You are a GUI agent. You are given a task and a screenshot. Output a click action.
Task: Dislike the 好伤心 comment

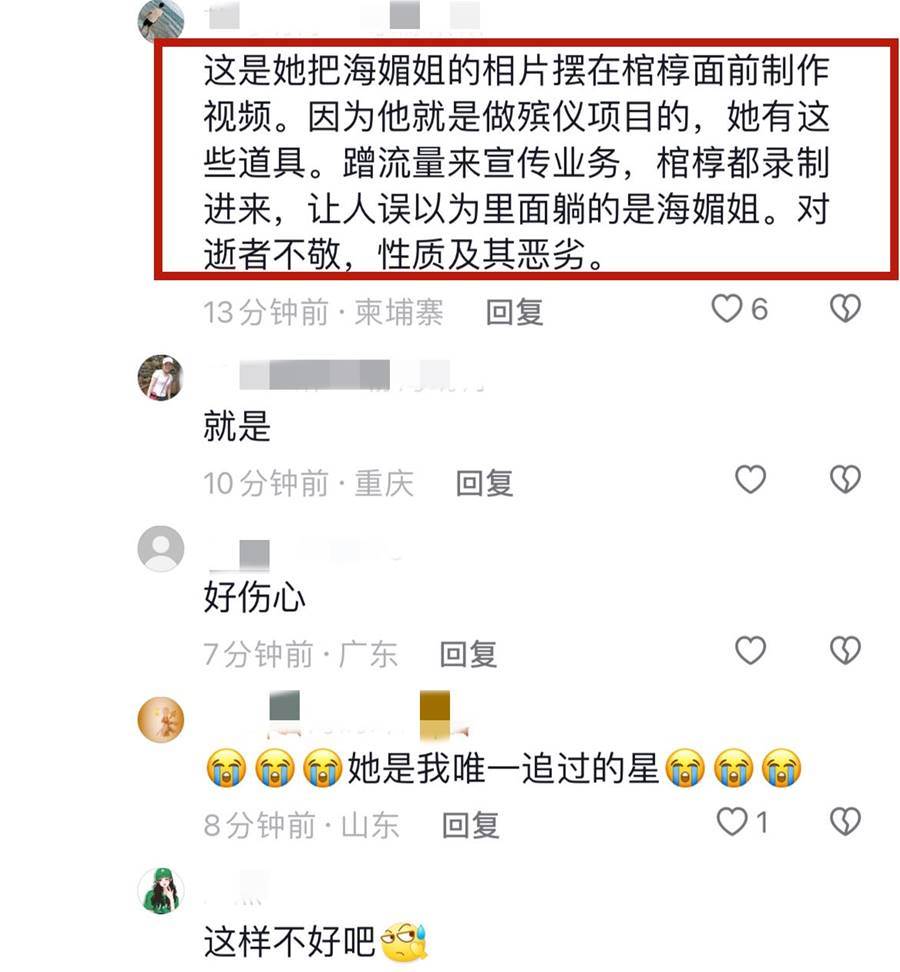coord(845,651)
